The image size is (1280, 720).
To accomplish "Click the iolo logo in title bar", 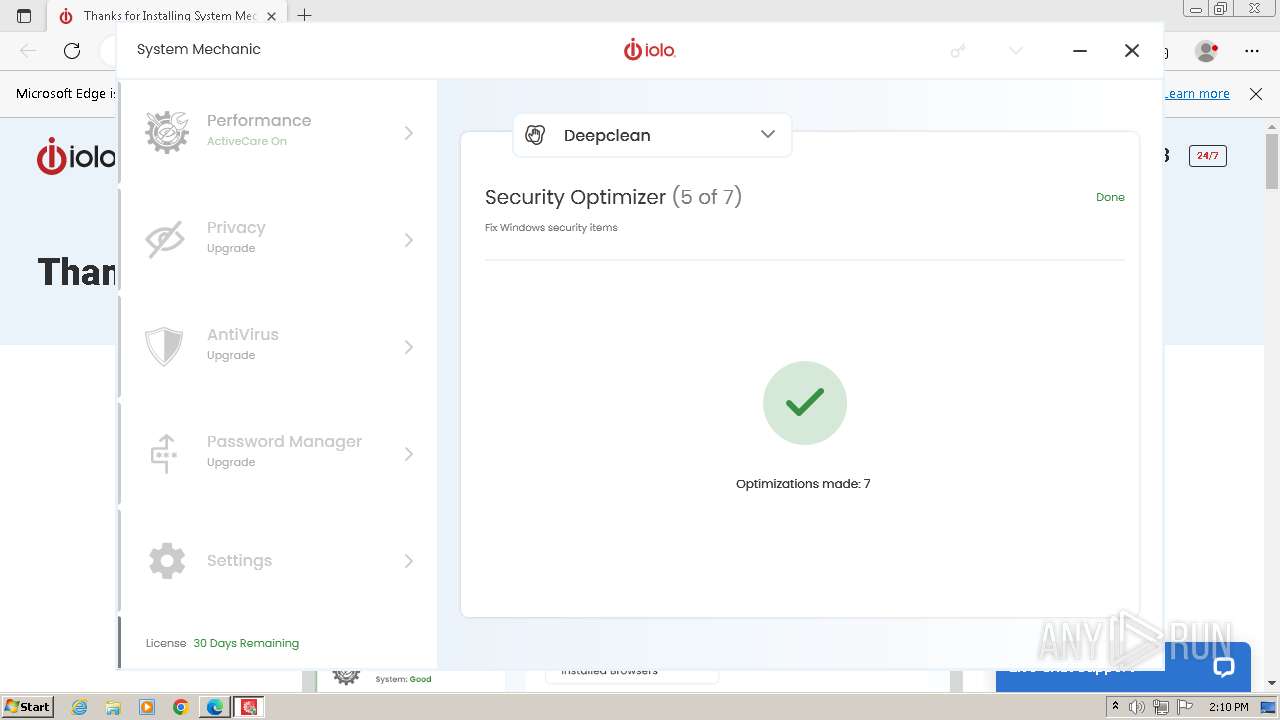I will [x=650, y=49].
